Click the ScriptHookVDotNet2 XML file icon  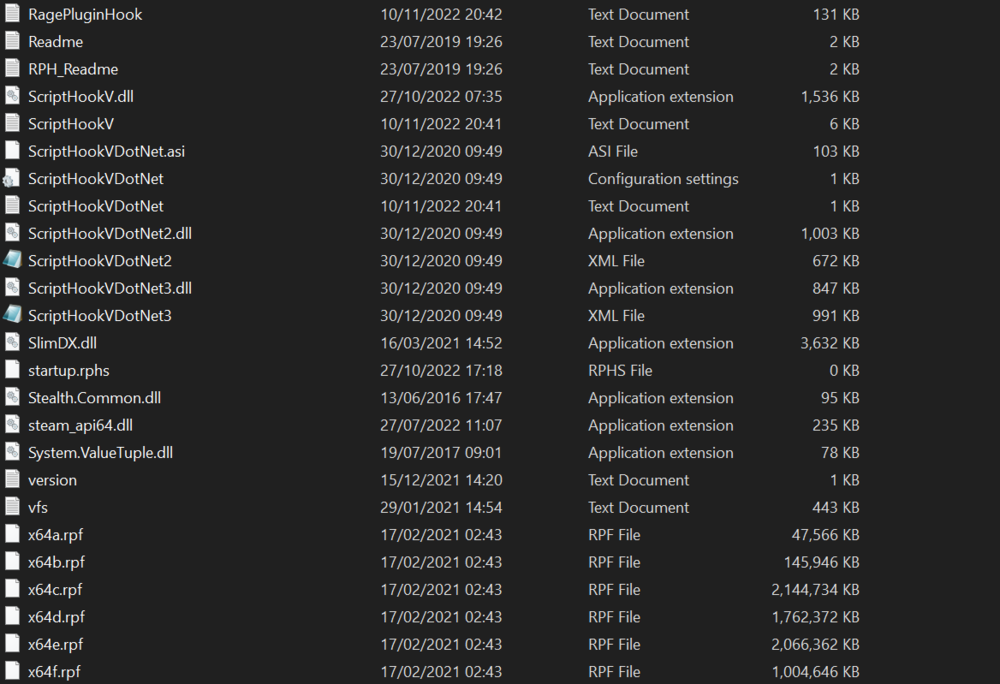click(12, 261)
